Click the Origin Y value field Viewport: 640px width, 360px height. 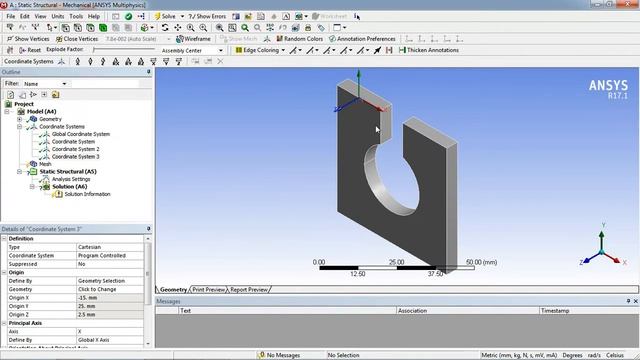click(110, 306)
